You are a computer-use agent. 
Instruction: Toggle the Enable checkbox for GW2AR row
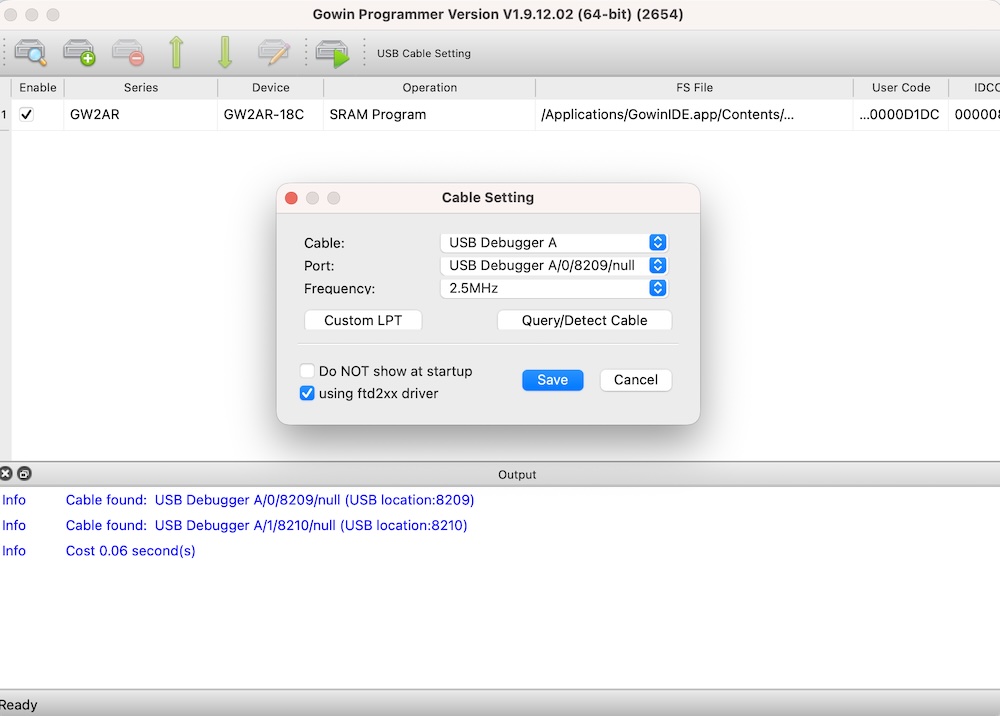[27, 115]
